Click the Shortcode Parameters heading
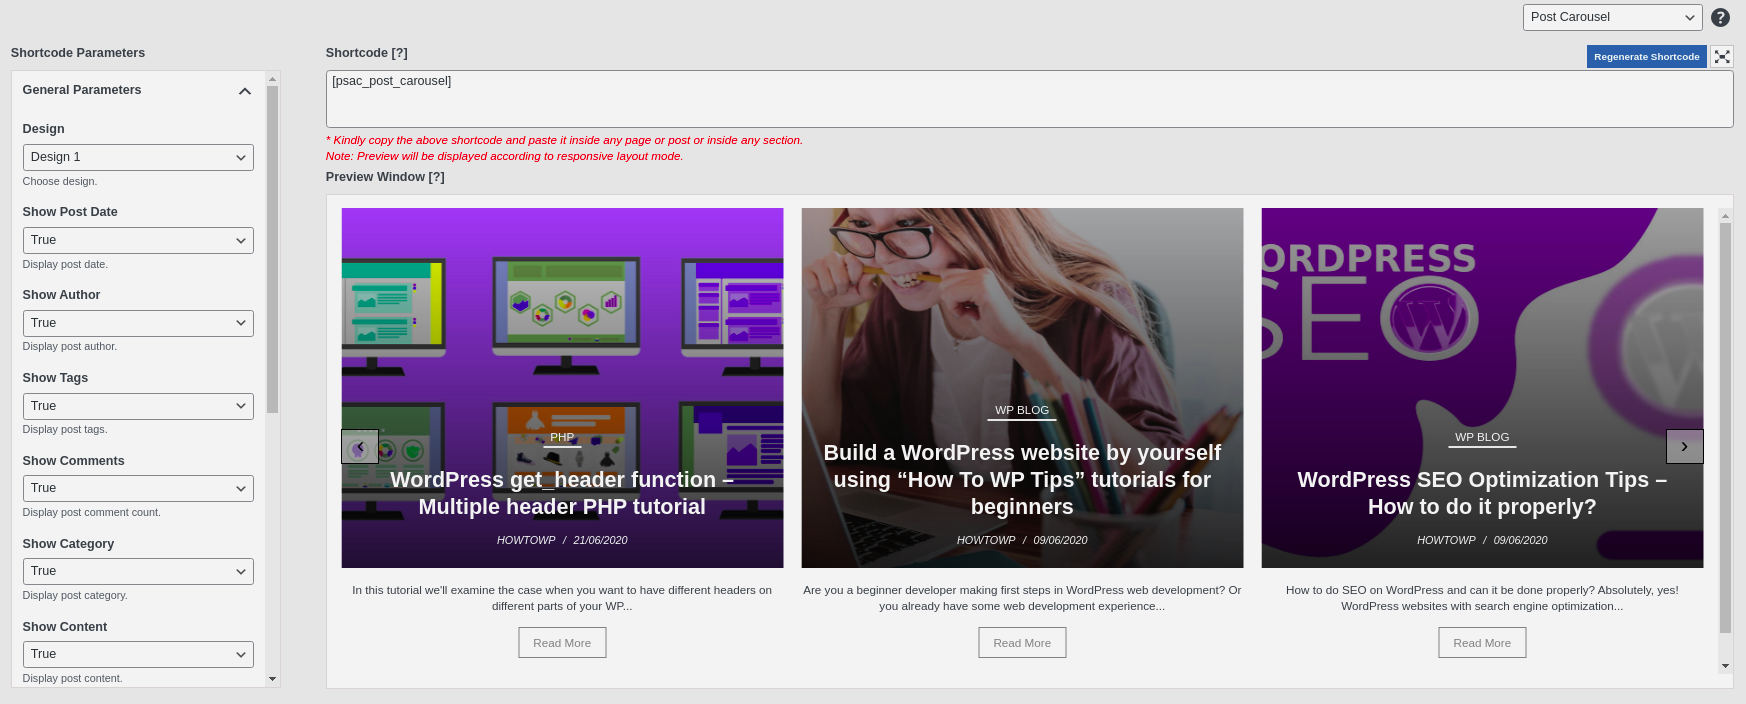This screenshot has width=1746, height=704. (x=78, y=53)
